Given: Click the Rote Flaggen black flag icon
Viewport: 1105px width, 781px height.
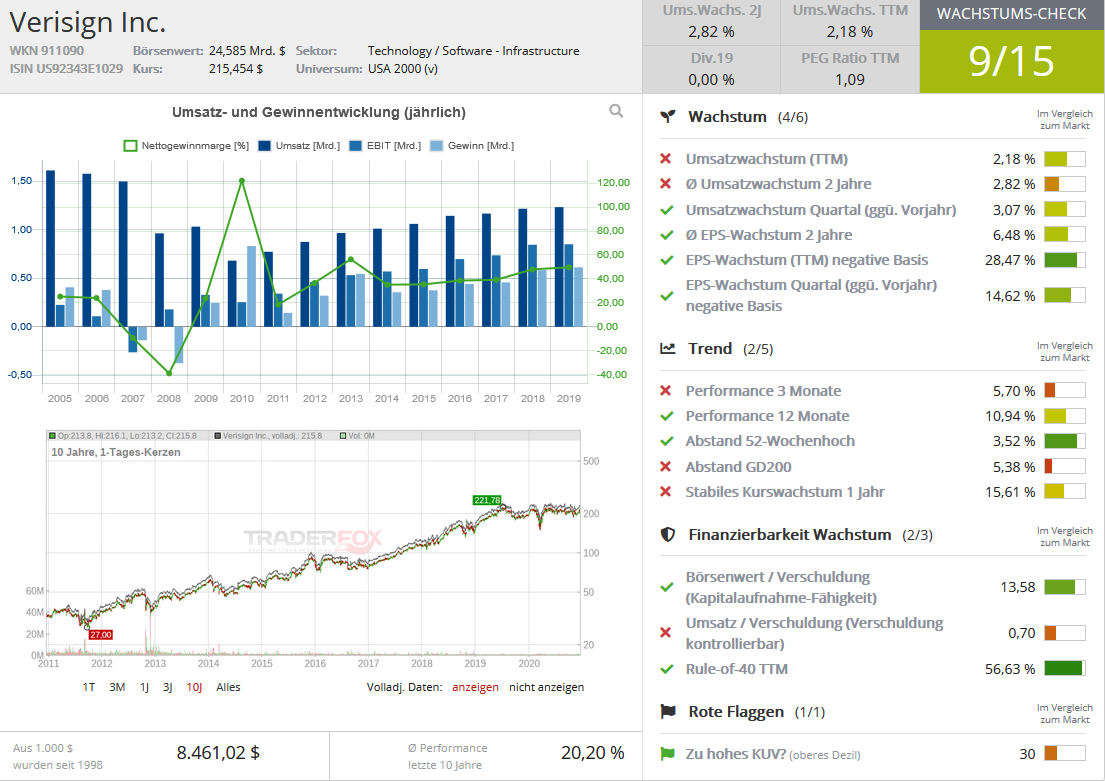Looking at the screenshot, I should tap(667, 712).
